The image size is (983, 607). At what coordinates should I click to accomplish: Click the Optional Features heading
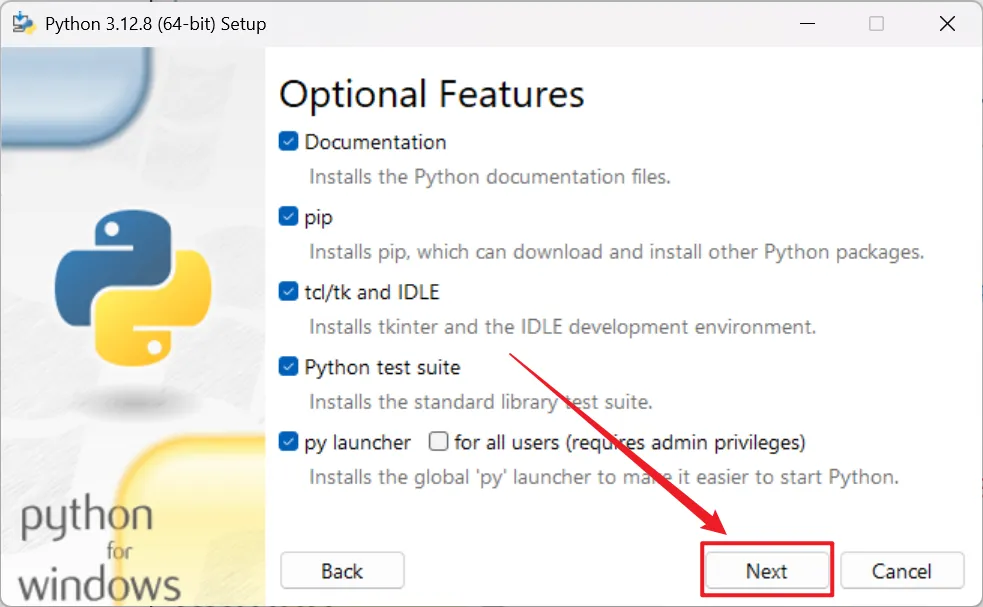click(431, 94)
